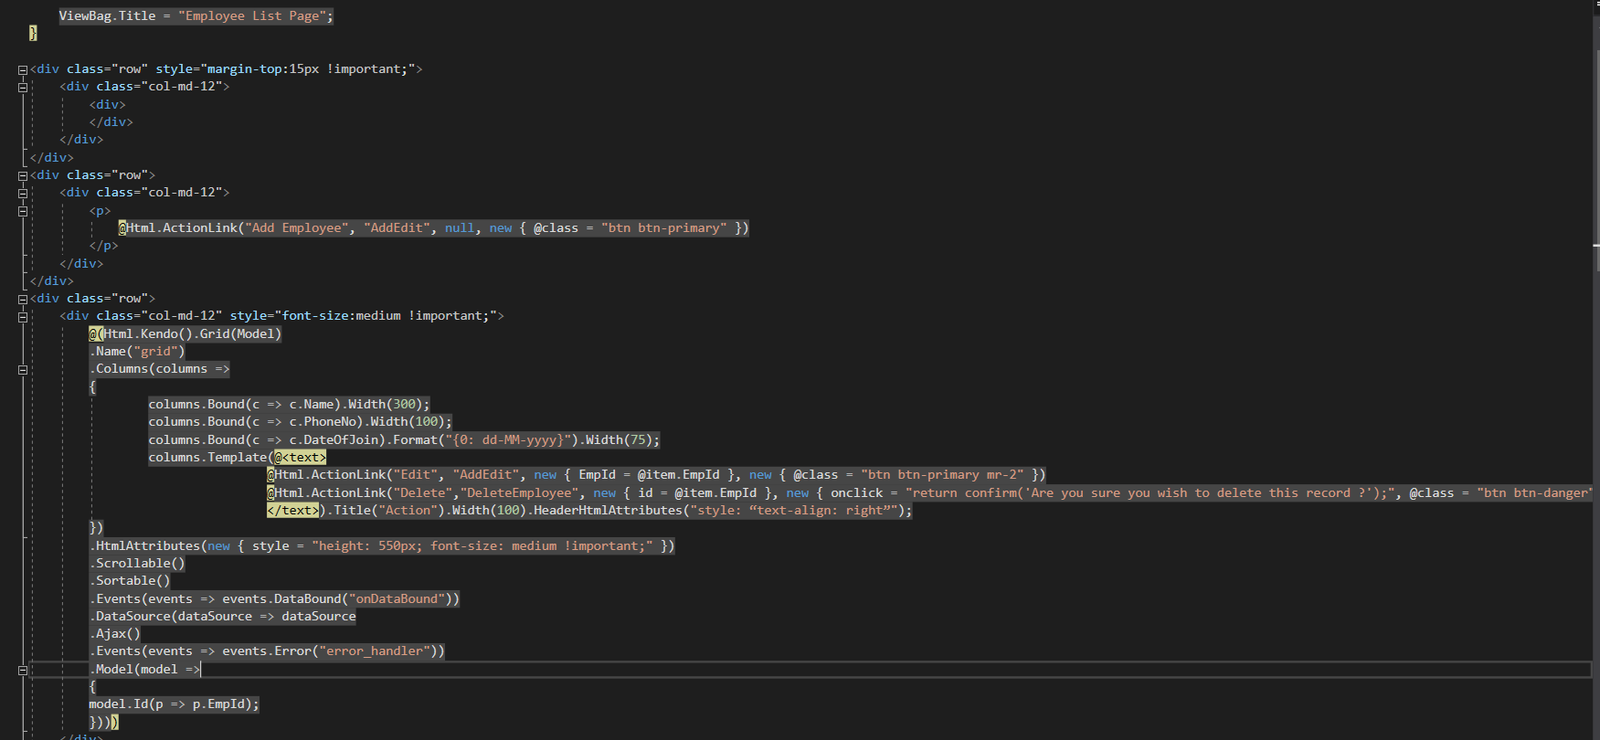Viewport: 1600px width, 740px height.
Task: Collapse the <p> tag block
Action: (x=22, y=211)
